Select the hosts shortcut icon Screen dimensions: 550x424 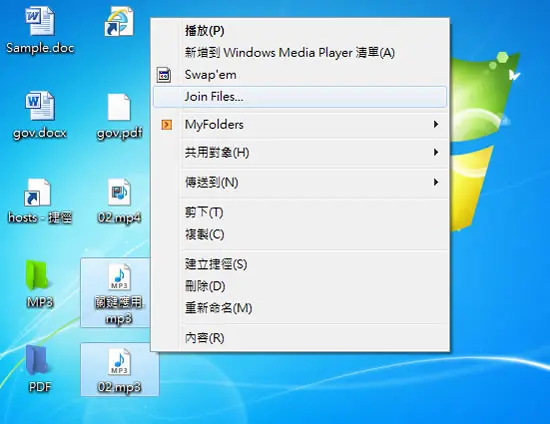pyautogui.click(x=38, y=192)
